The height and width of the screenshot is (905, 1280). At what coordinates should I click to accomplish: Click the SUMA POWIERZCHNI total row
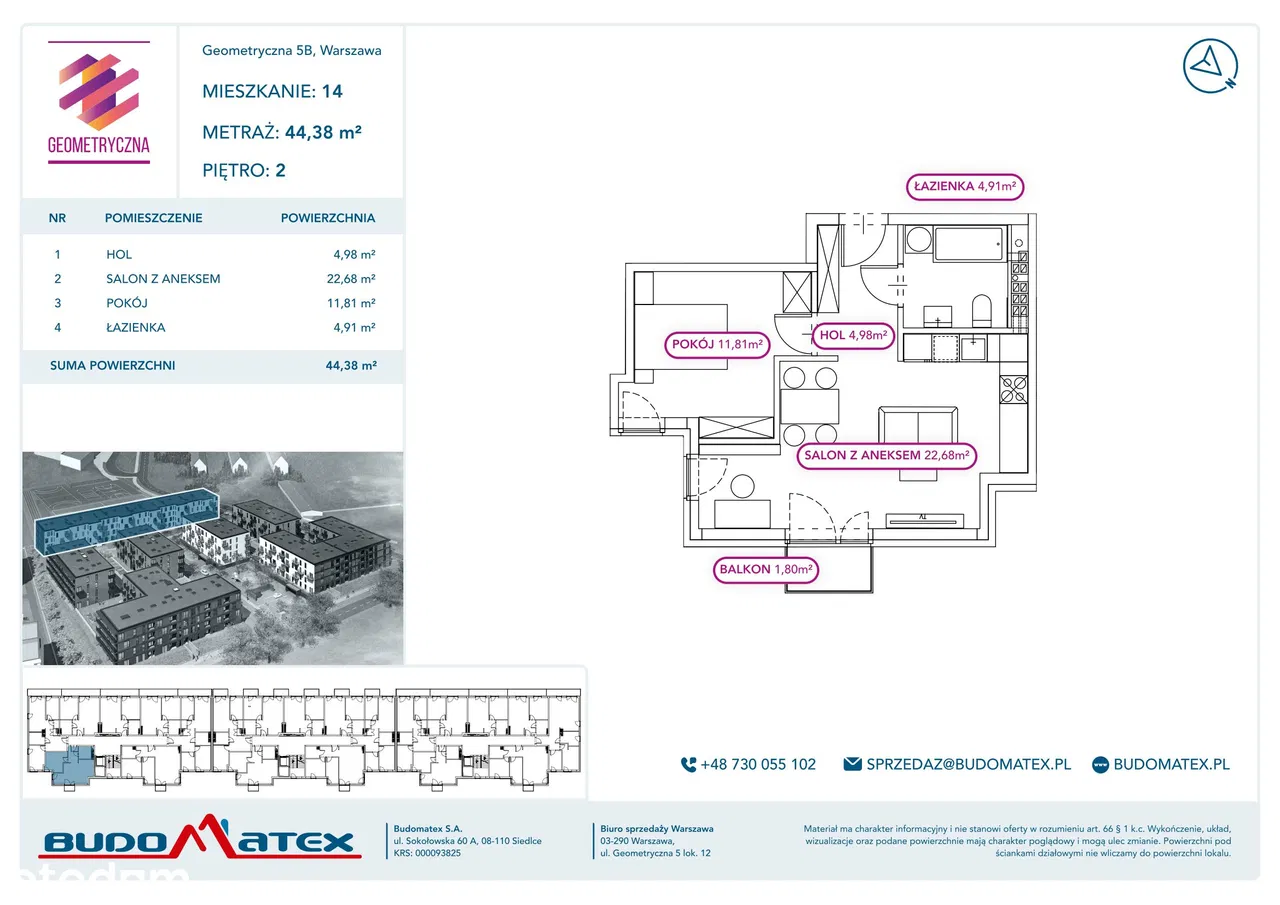point(212,366)
